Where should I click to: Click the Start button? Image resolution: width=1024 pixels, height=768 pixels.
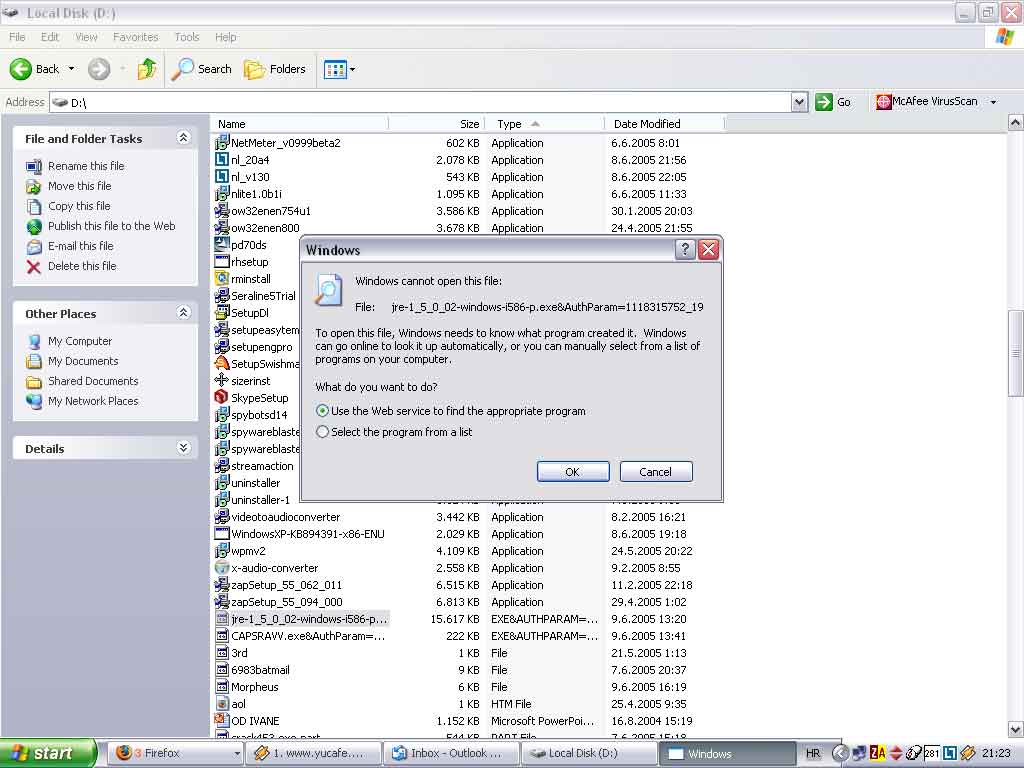click(48, 753)
